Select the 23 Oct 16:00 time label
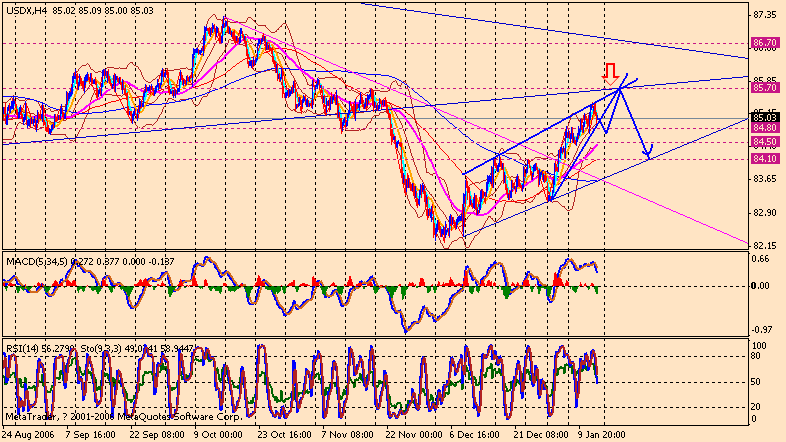This screenshot has width=786, height=442. point(282,434)
